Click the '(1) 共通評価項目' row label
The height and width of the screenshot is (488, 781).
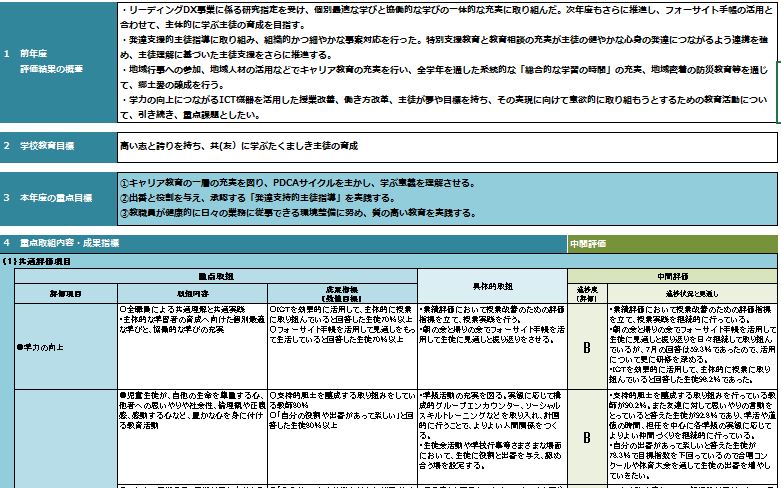[x=40, y=260]
